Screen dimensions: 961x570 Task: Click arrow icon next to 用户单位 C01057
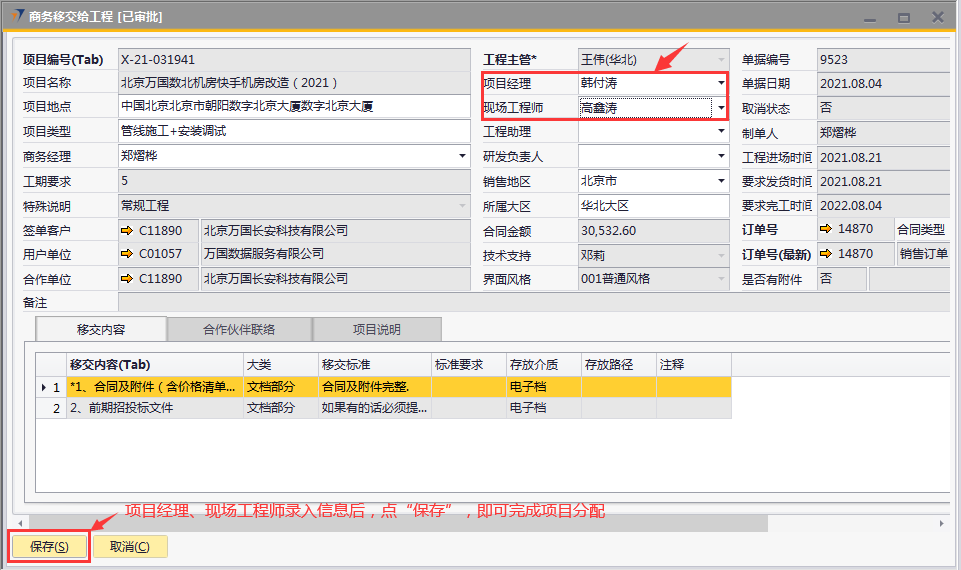(x=127, y=255)
